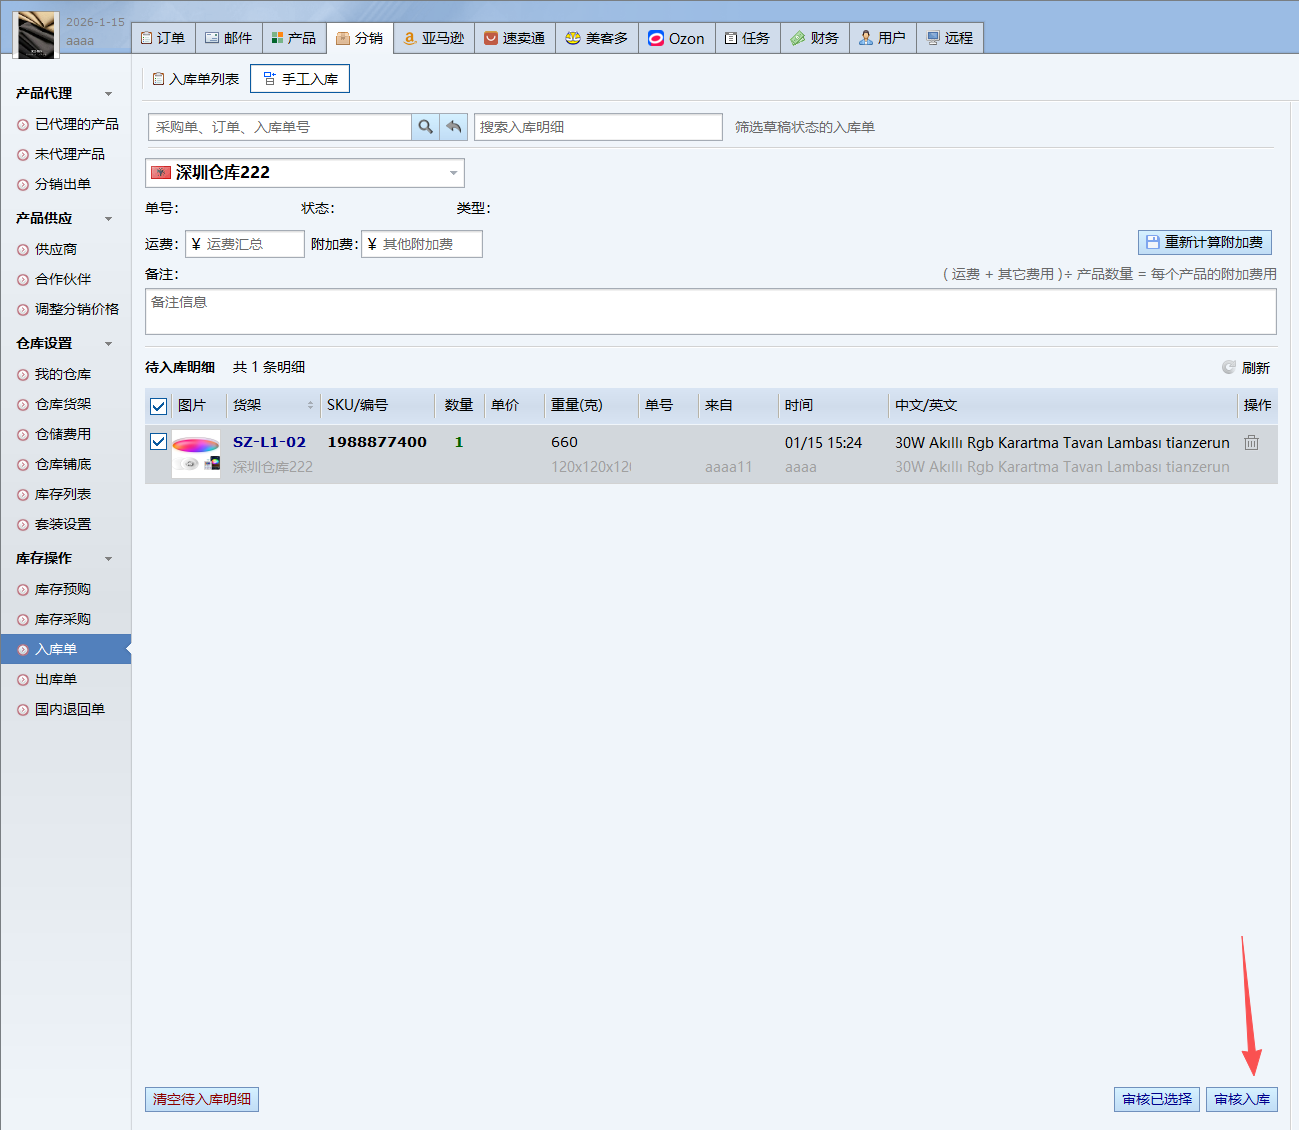Screen dimensions: 1299x1130
Task: Toggle the select-all checkbox in table header
Action: pyautogui.click(x=158, y=406)
